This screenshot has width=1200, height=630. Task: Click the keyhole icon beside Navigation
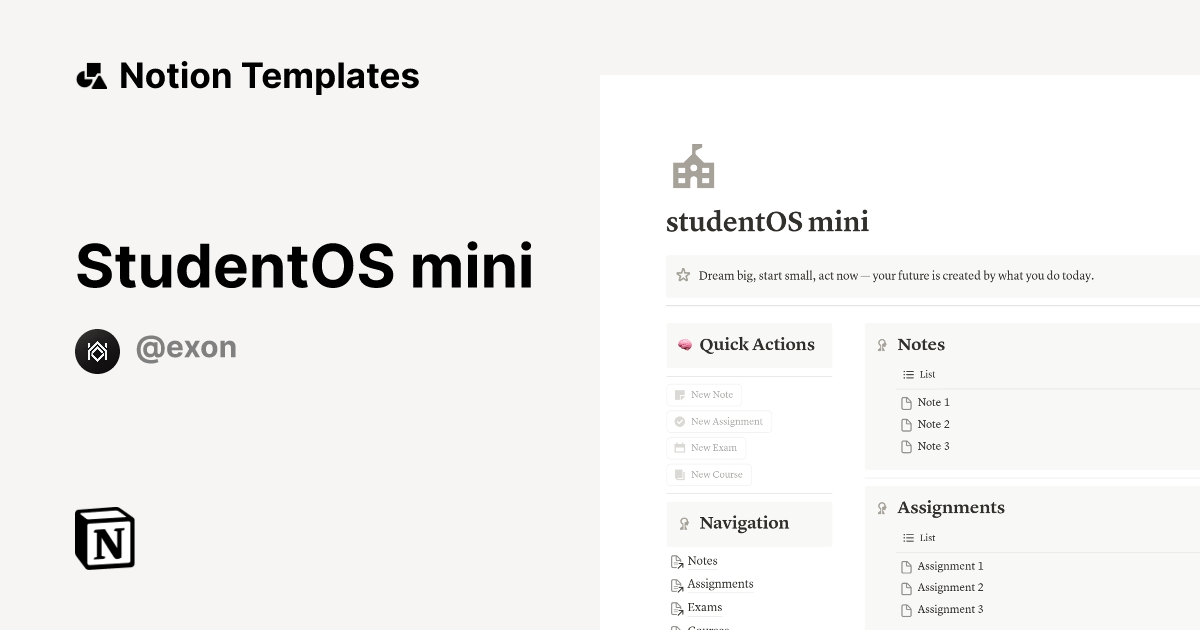(683, 523)
